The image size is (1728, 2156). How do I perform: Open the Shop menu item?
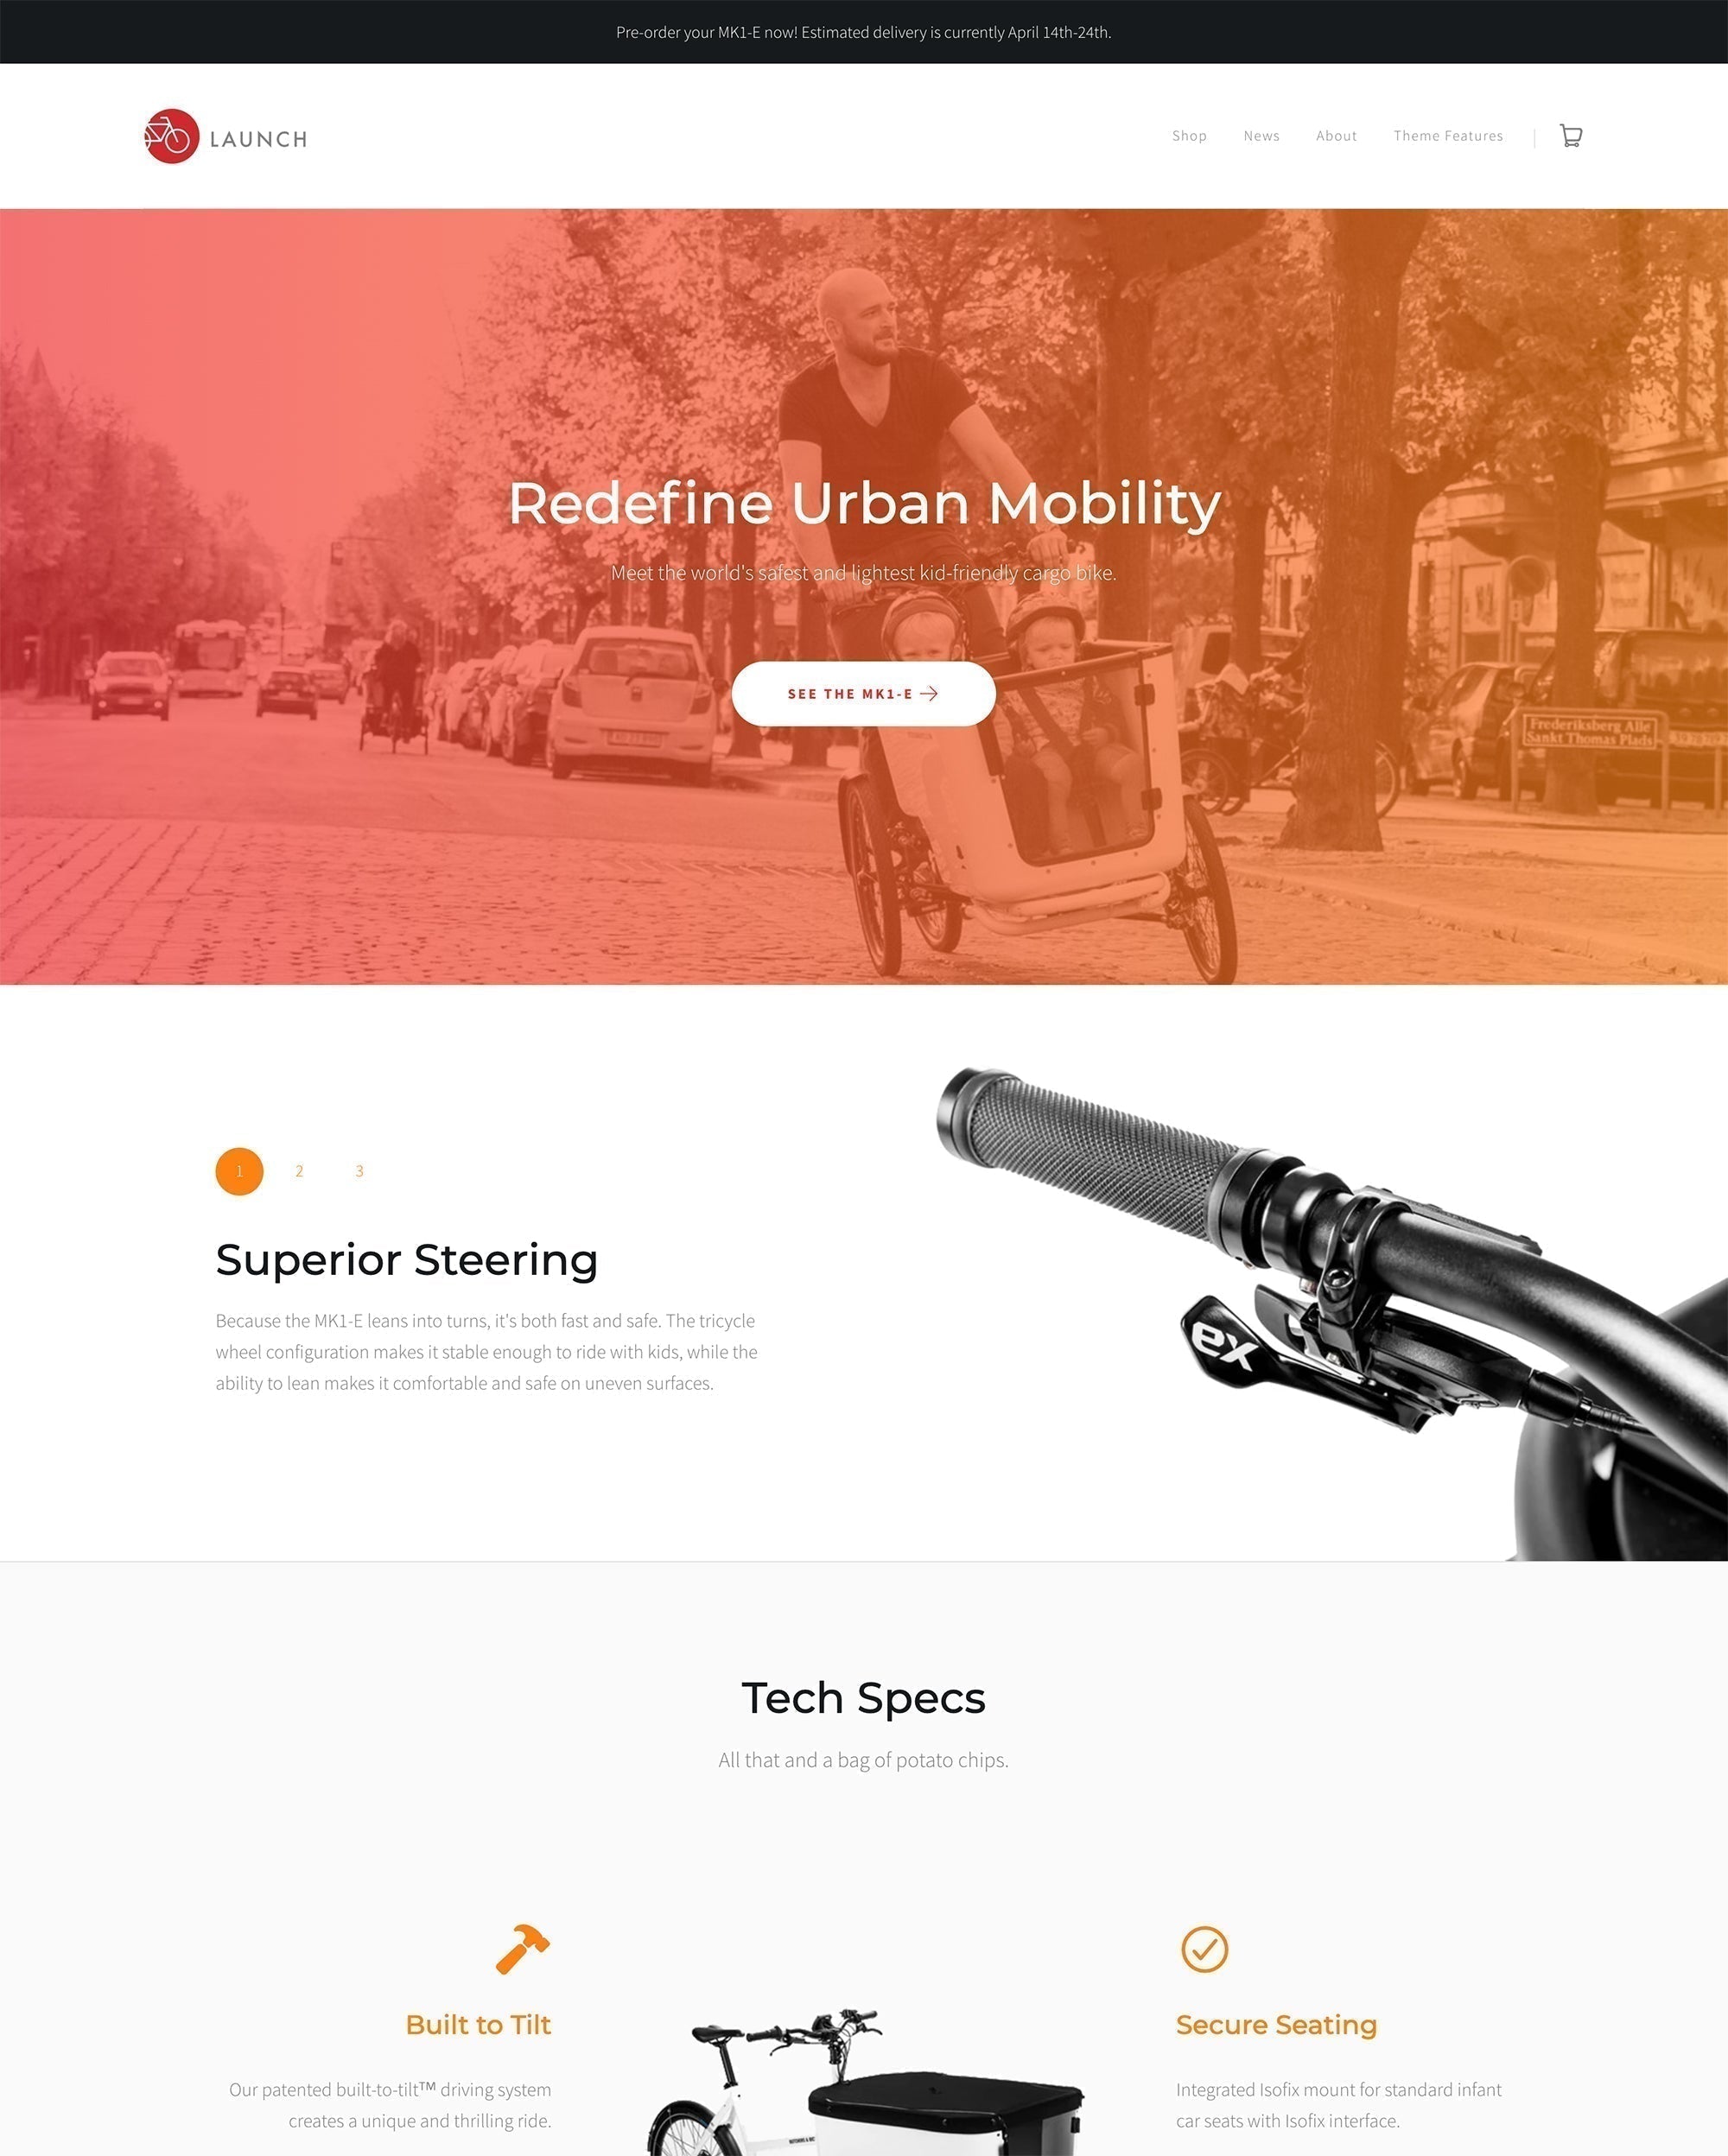[1189, 136]
